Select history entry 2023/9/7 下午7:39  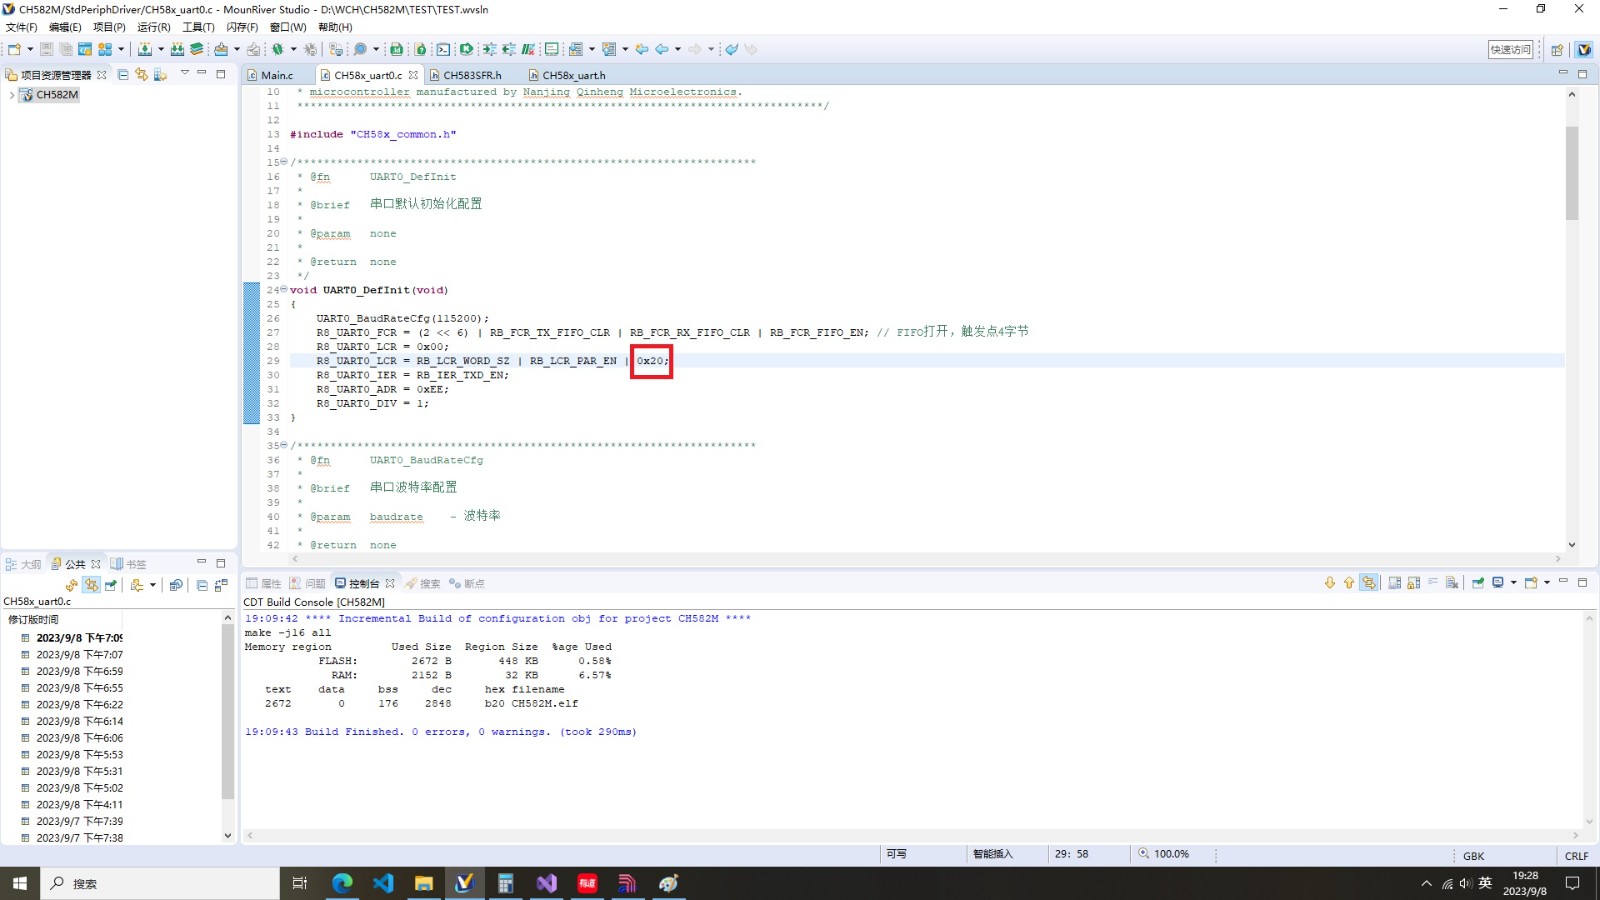pyautogui.click(x=79, y=821)
